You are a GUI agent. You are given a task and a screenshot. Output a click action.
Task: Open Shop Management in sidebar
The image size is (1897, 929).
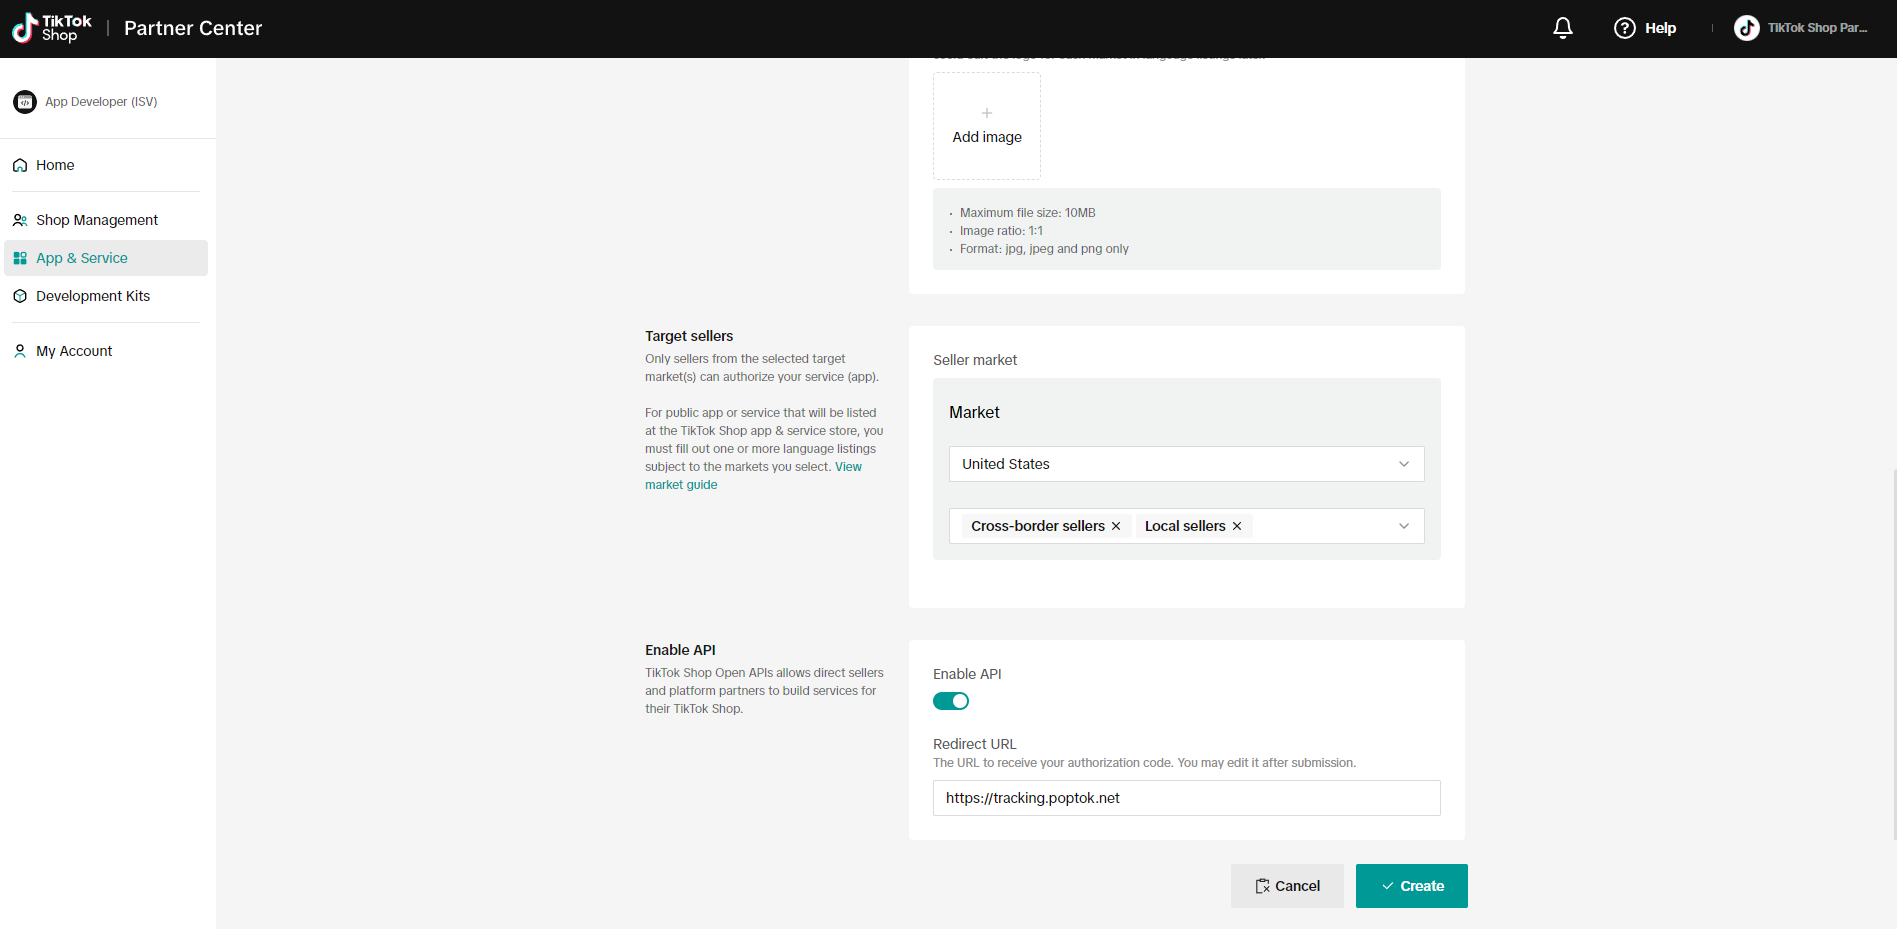click(96, 220)
